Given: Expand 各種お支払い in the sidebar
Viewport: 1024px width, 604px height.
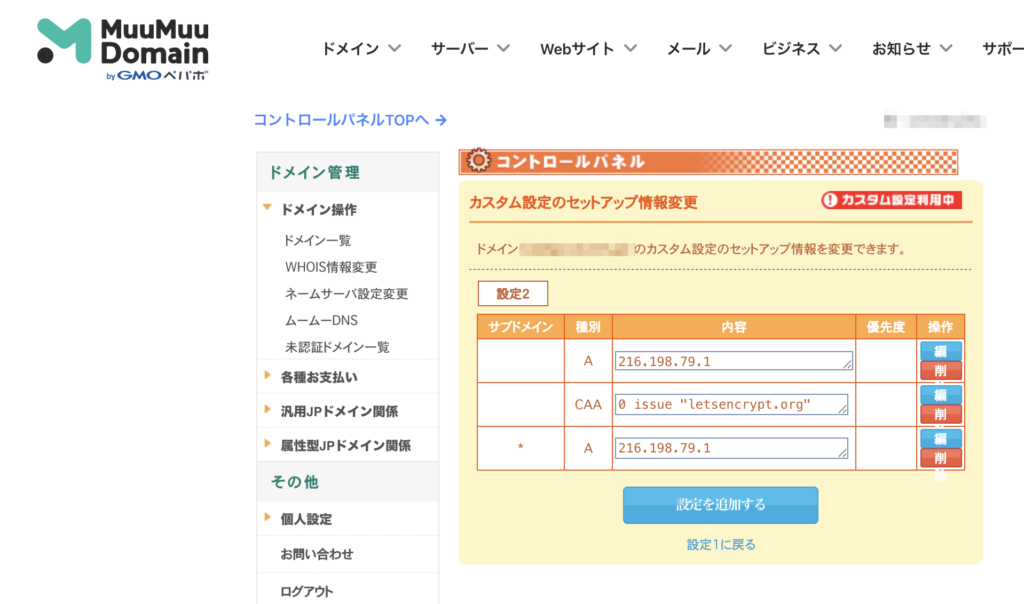Looking at the screenshot, I should coord(318,377).
